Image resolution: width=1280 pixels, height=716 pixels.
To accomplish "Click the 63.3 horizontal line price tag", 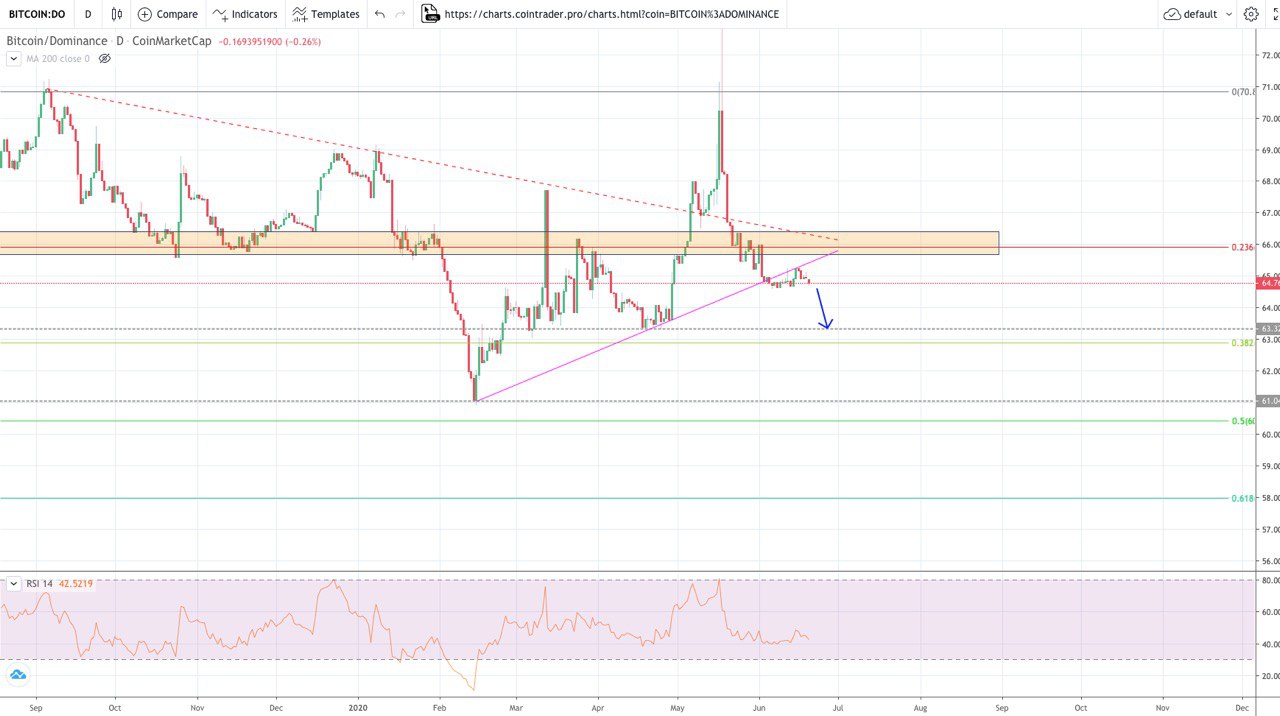I will point(1268,328).
